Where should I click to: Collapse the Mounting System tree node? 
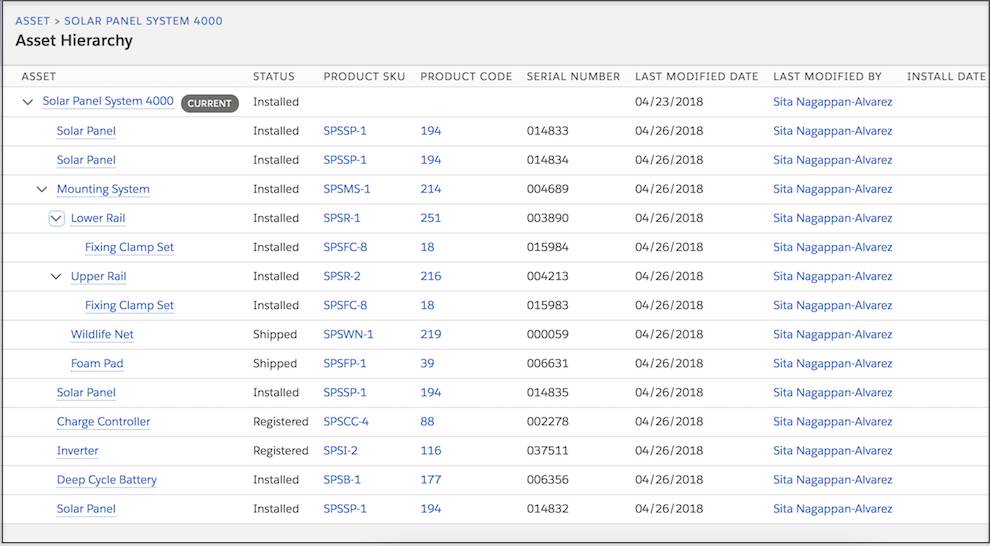[x=42, y=189]
